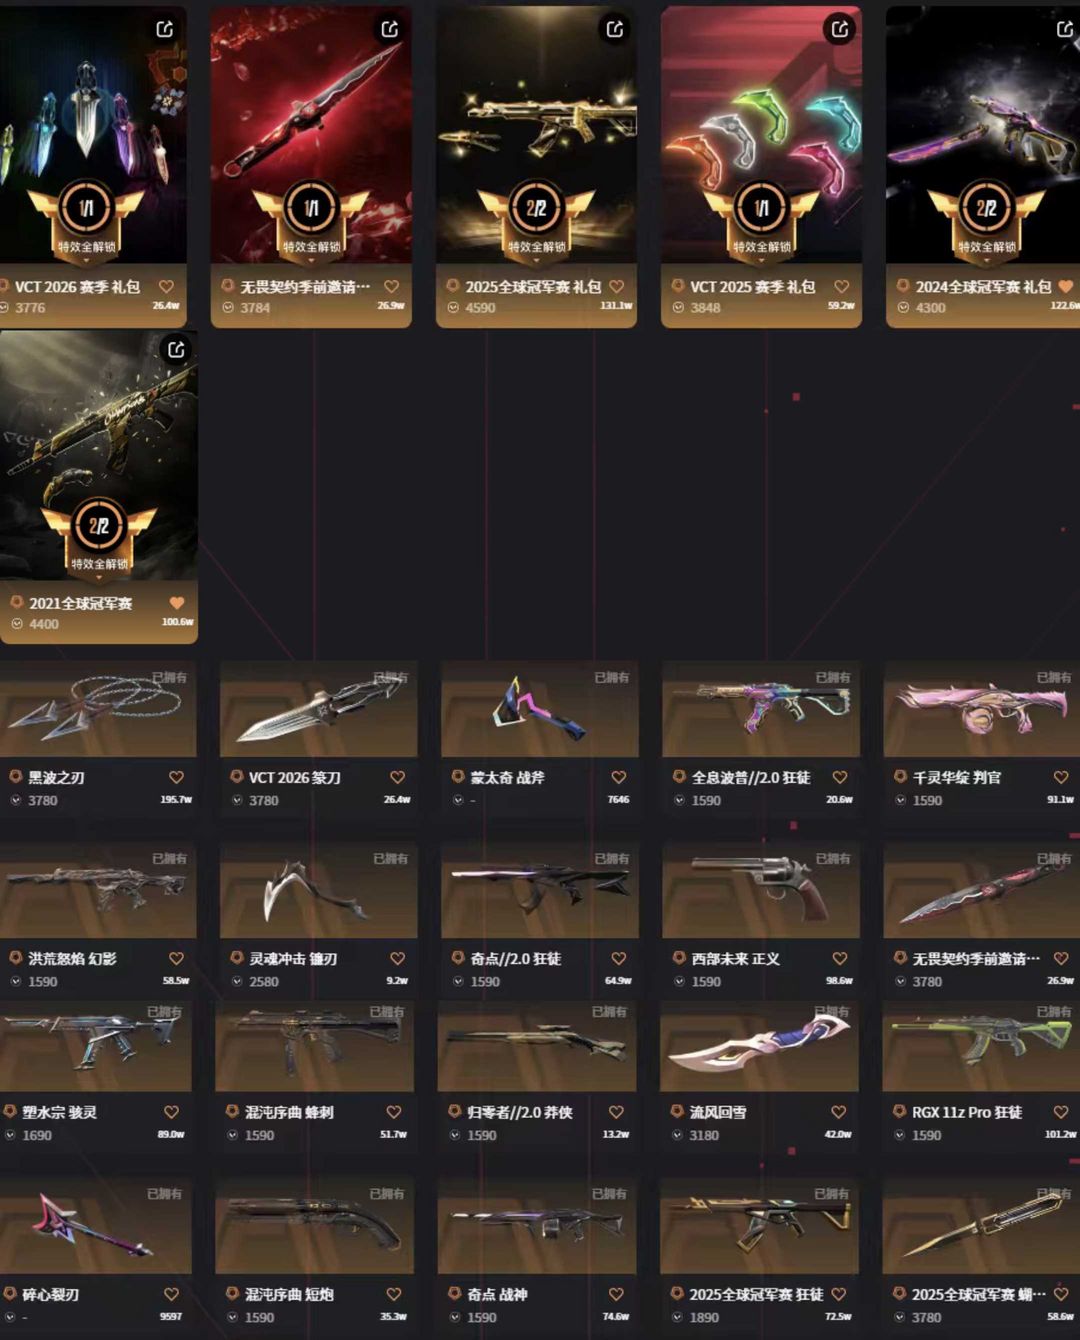This screenshot has width=1080, height=1340.
Task: Click the heart on RGX 11z Pro 狂徒
Action: pyautogui.click(x=1060, y=1112)
